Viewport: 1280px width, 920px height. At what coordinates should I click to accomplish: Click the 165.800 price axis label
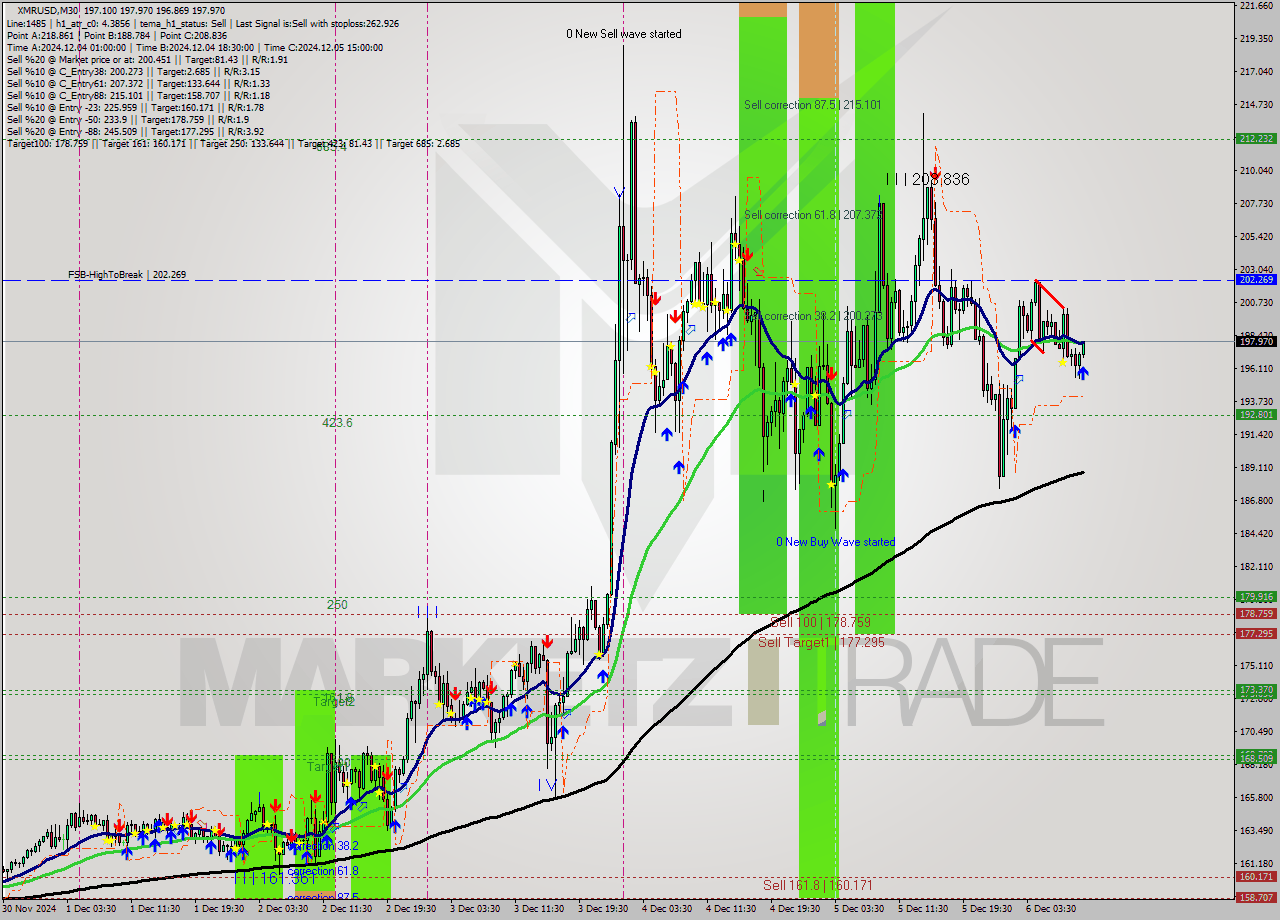click(x=1256, y=798)
